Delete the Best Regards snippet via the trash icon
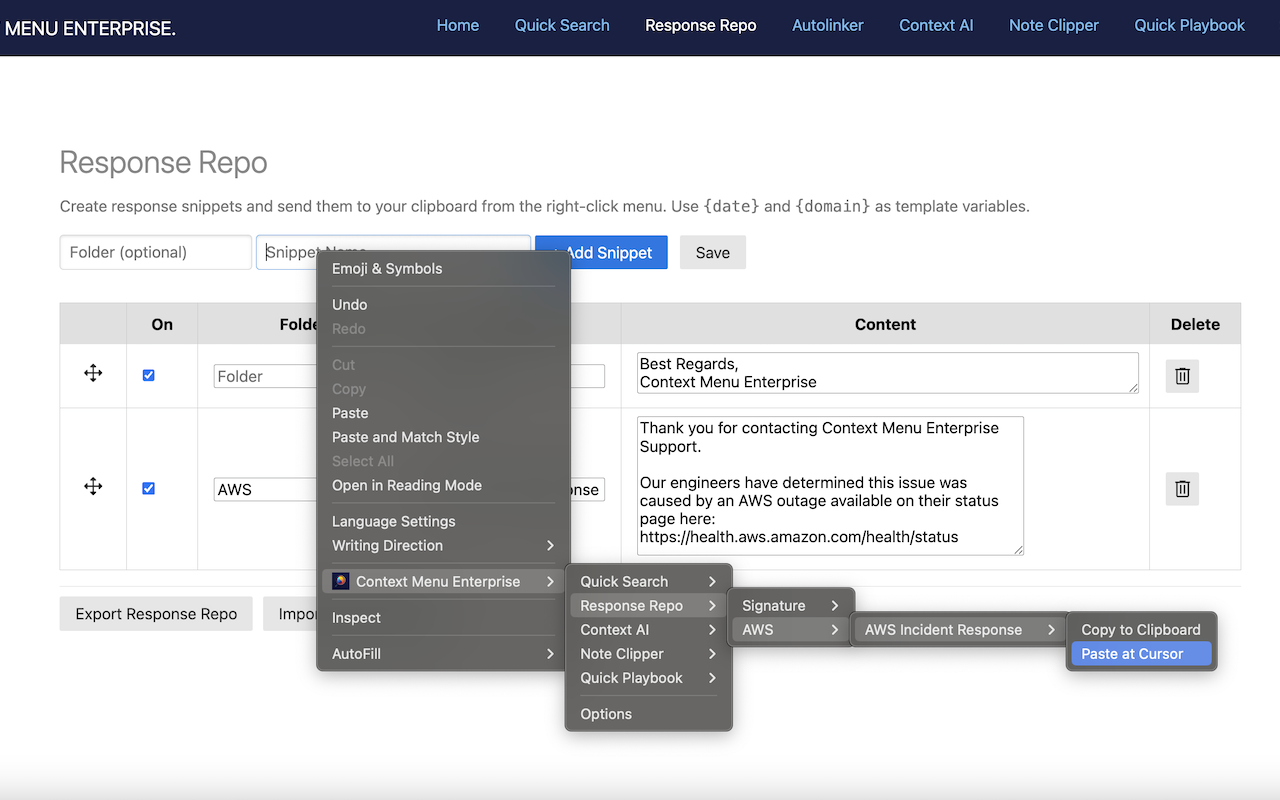 (x=1182, y=376)
